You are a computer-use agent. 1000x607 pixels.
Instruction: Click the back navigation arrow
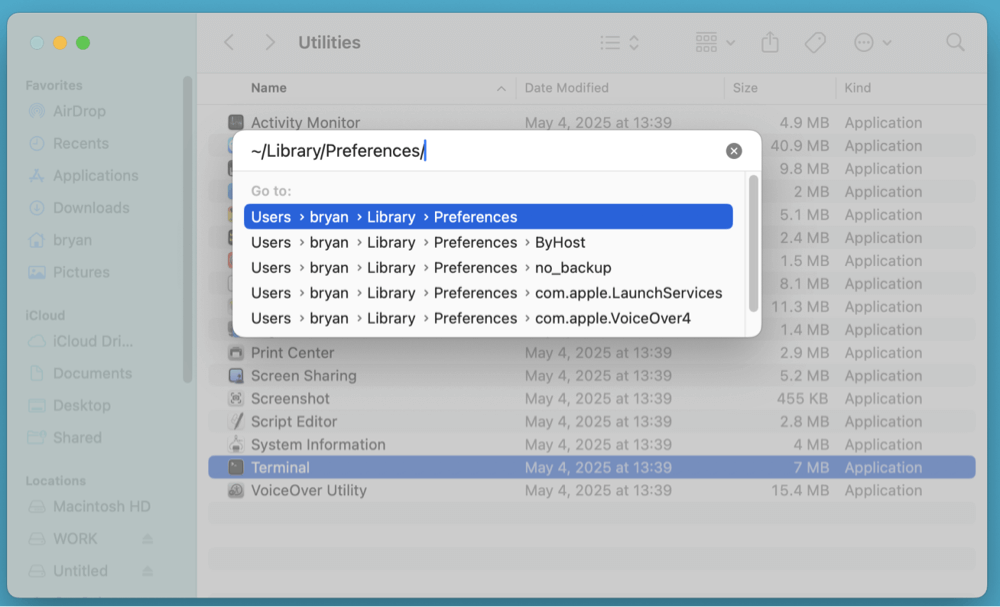point(229,42)
